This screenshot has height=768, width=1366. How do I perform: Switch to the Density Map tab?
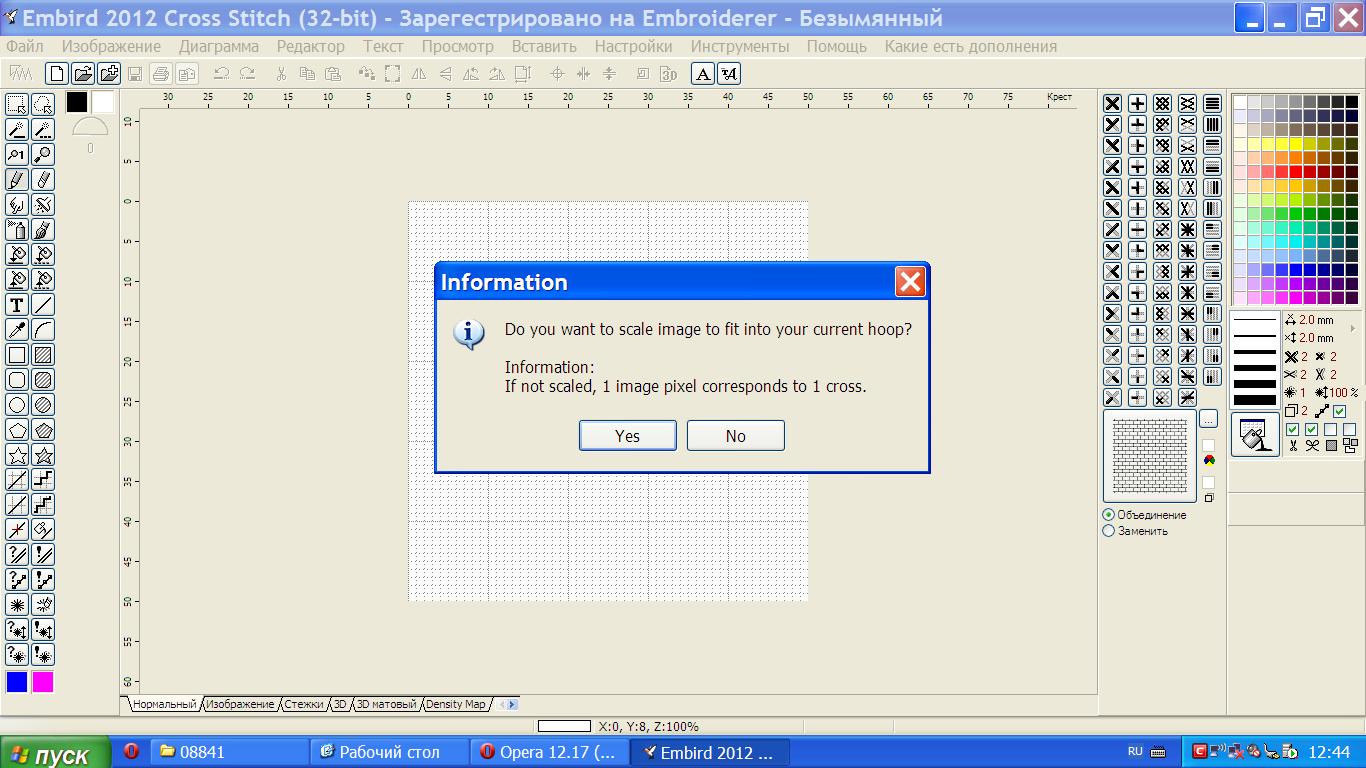455,704
